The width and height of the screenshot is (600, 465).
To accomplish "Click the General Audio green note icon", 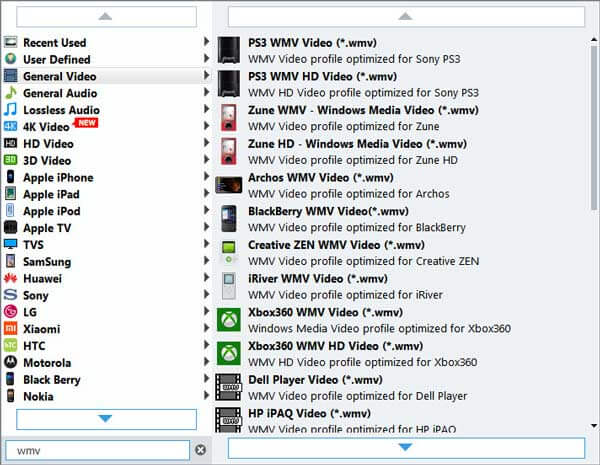I will click(10, 92).
